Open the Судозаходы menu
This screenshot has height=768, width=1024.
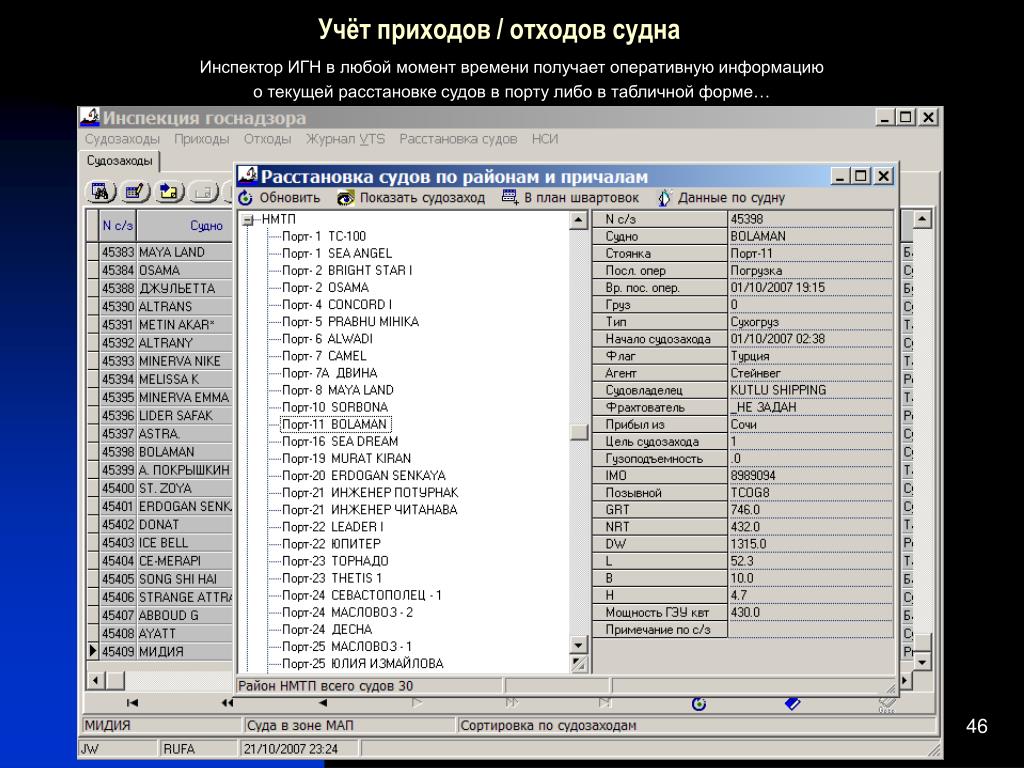click(122, 139)
